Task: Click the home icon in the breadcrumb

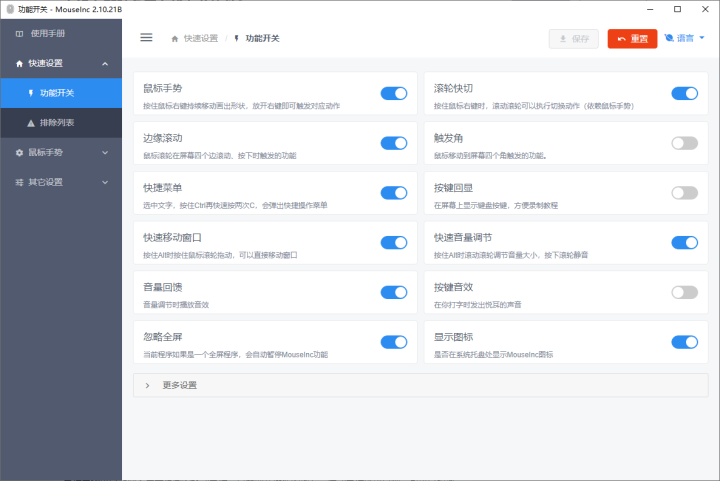Action: pyautogui.click(x=174, y=39)
